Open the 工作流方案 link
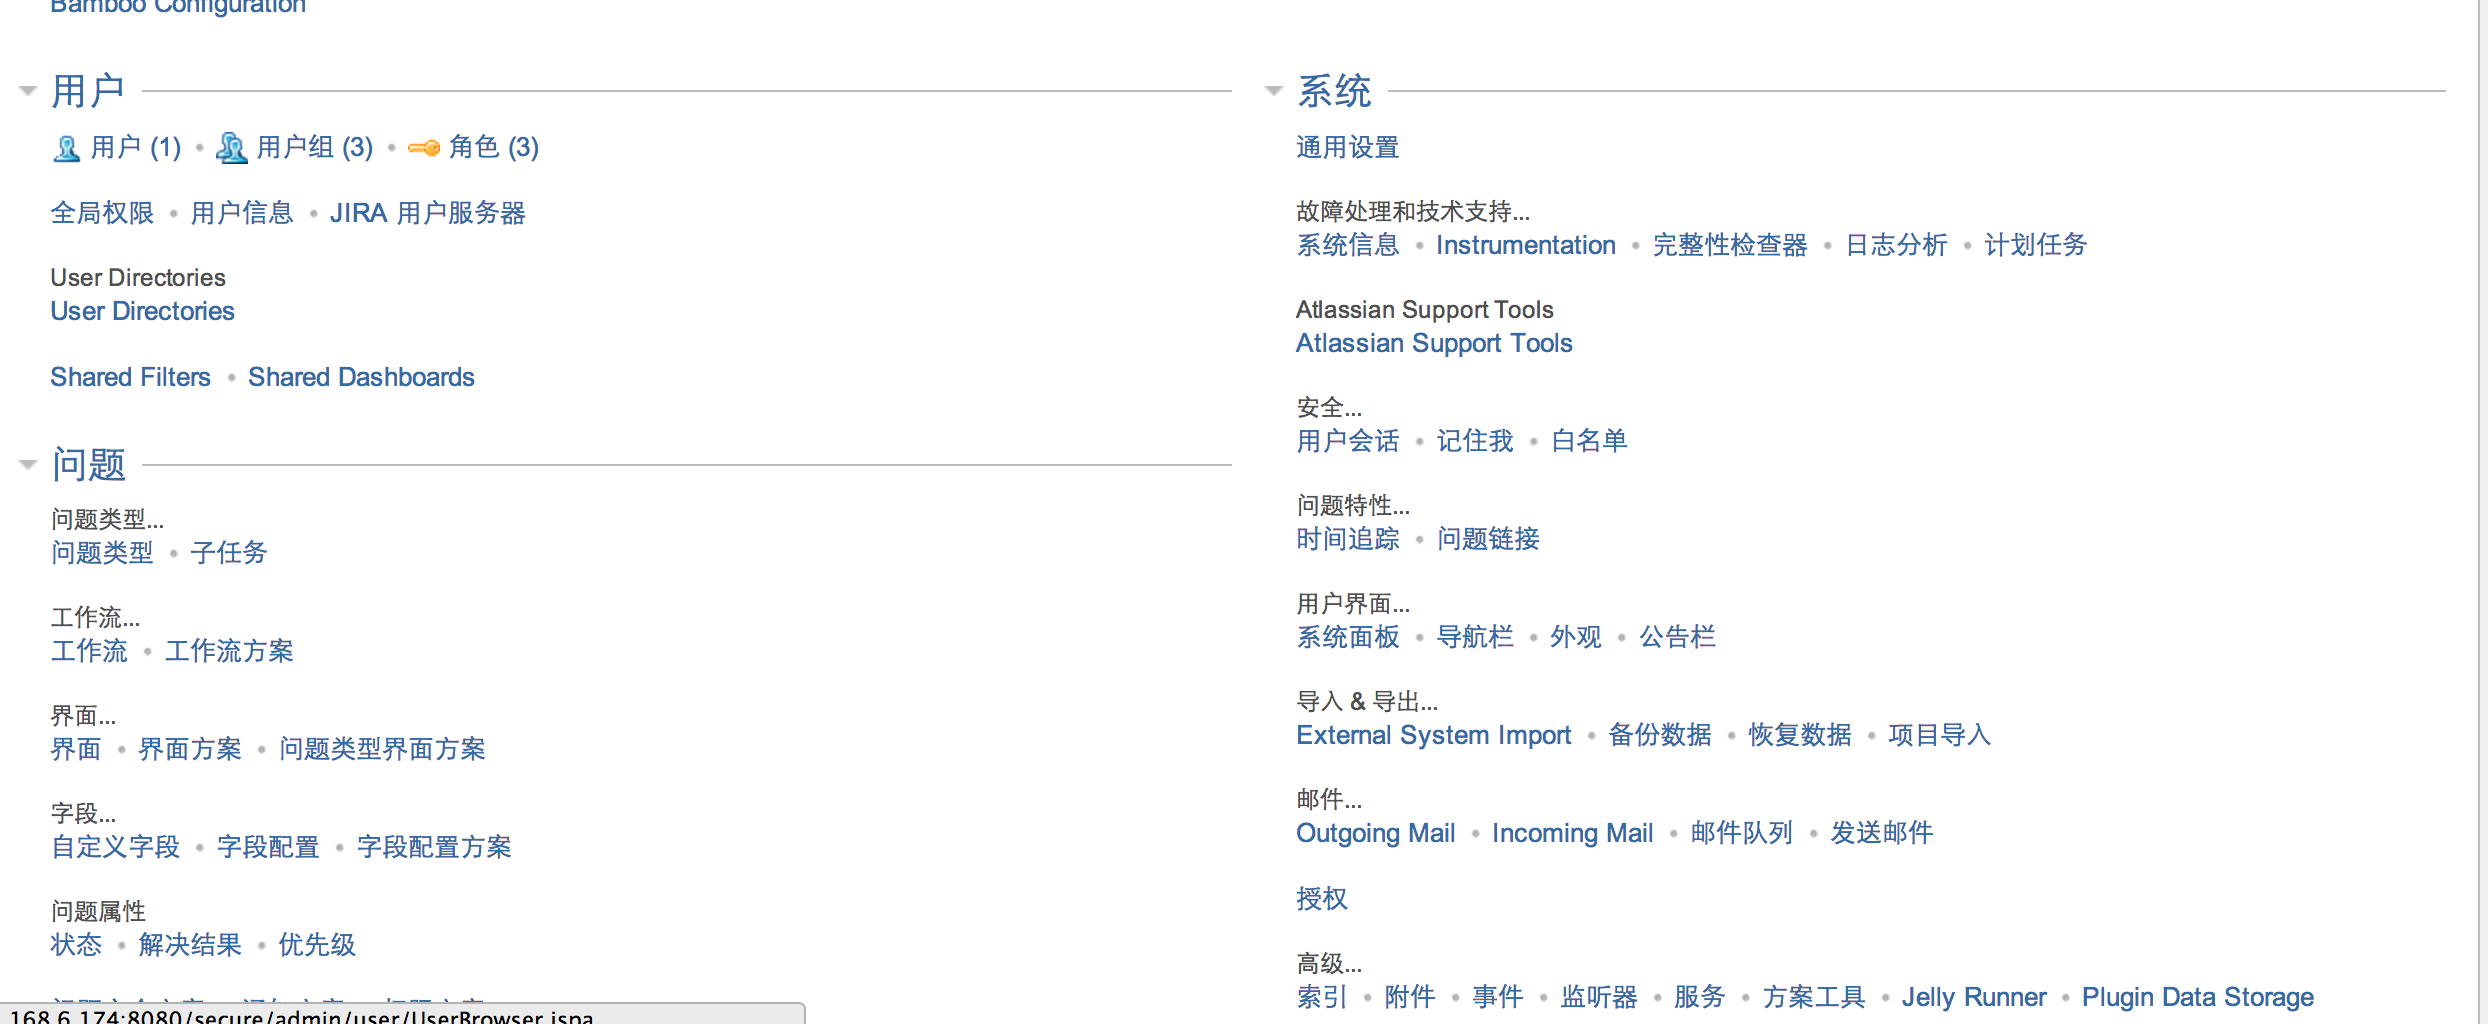 [x=229, y=651]
